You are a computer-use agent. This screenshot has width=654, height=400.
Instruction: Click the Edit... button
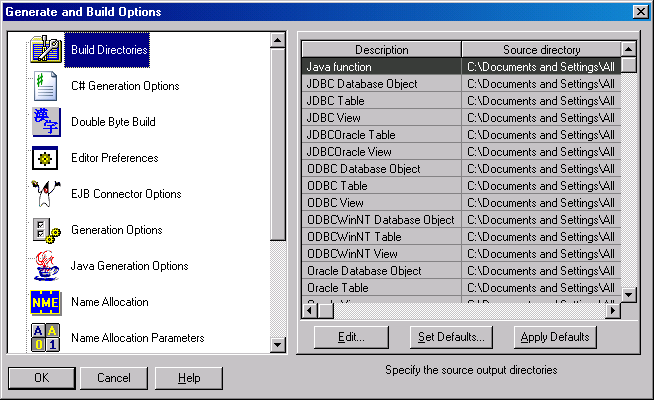[x=349, y=337]
